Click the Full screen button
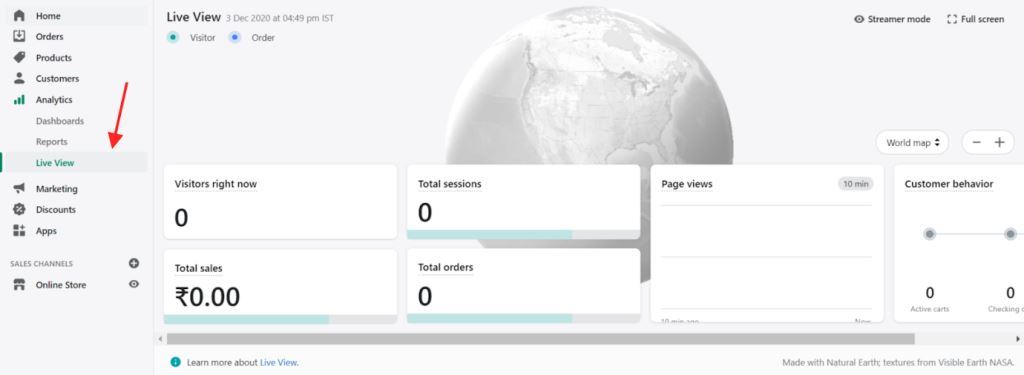The image size is (1024, 375). pyautogui.click(x=976, y=19)
